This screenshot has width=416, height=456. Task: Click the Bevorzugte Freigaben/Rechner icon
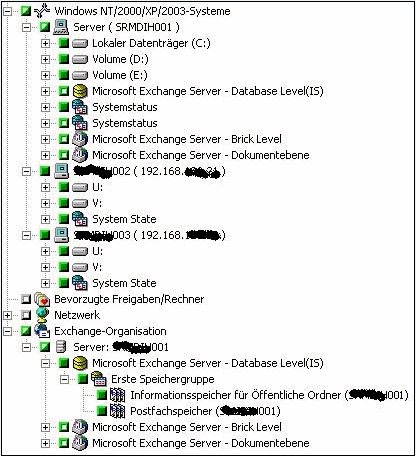[x=42, y=299]
